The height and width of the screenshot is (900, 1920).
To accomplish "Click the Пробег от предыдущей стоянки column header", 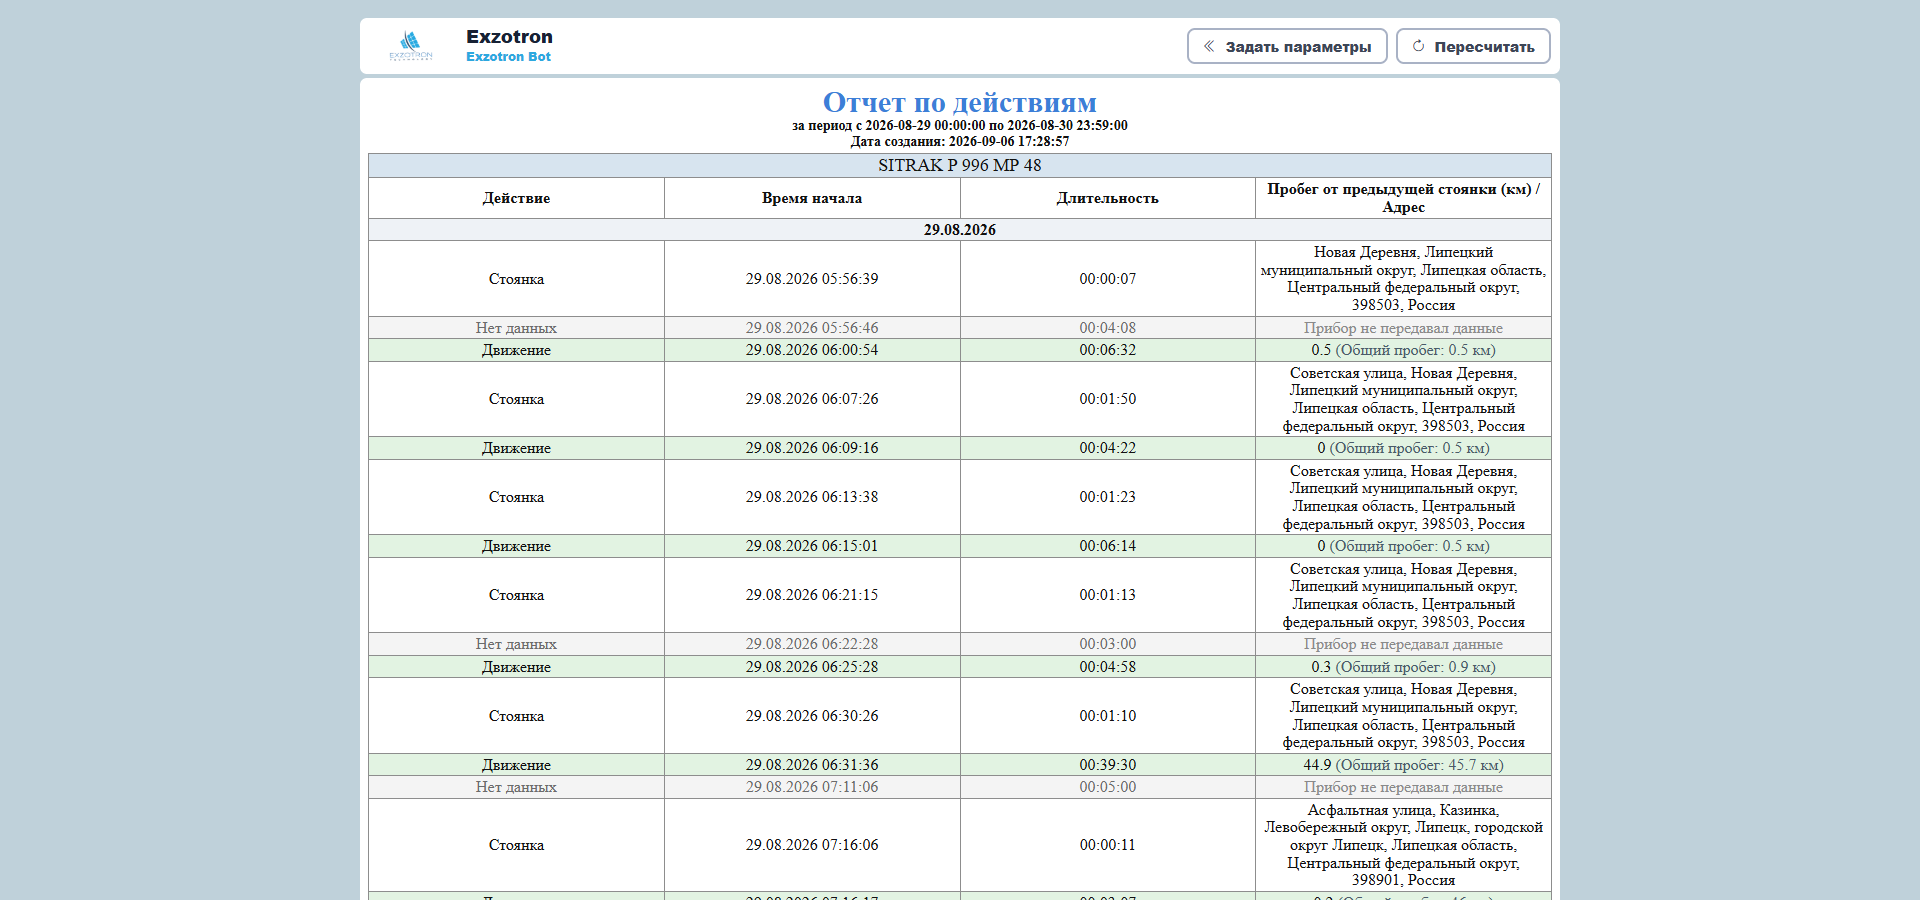I will point(1403,198).
